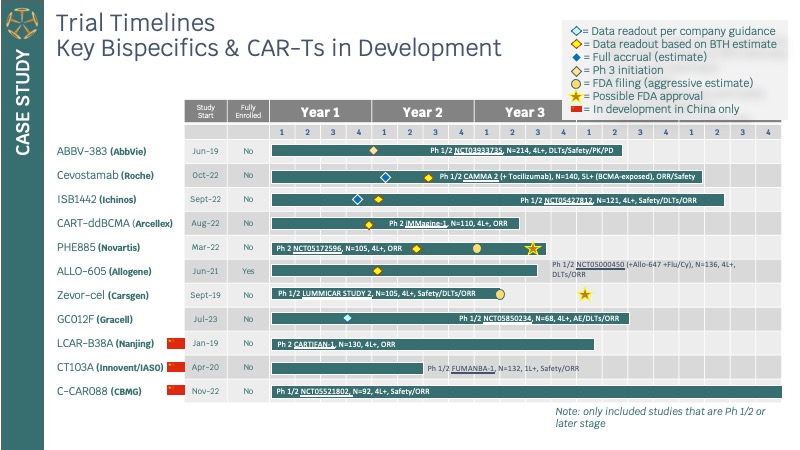
Task: Select the LCAR-B38A (Nanjing) row label
Action: [105, 343]
